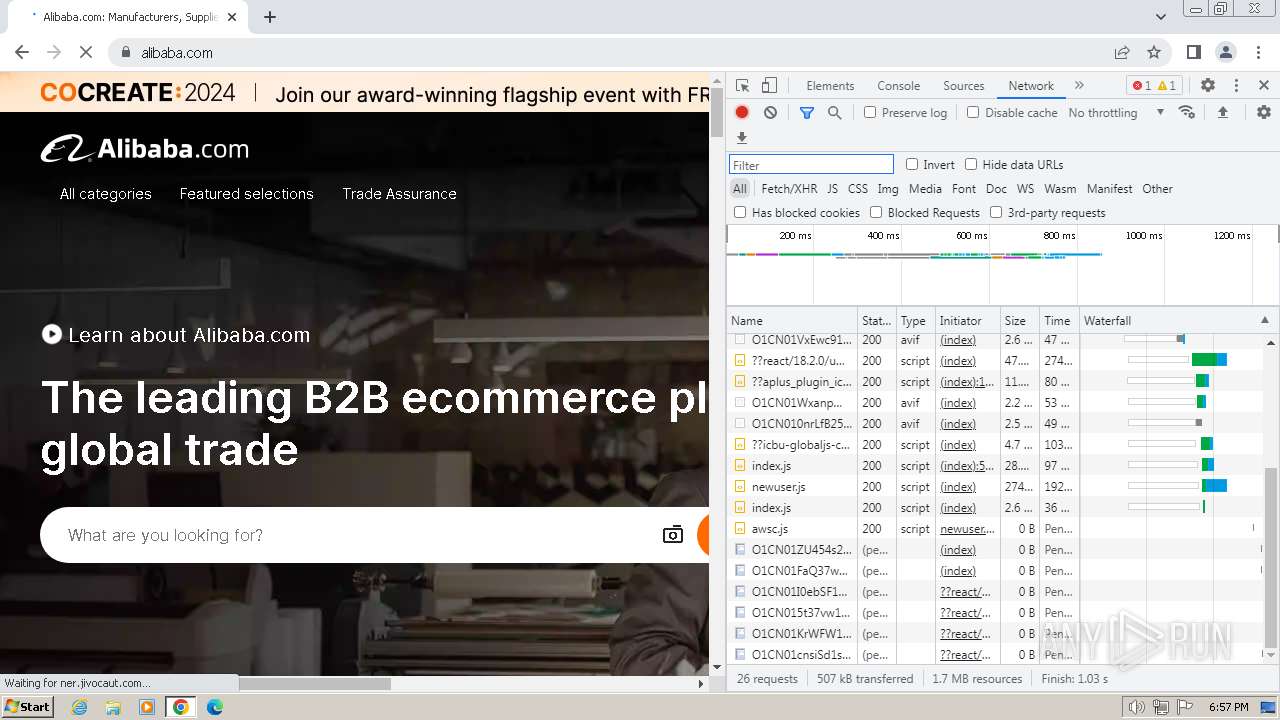1280x720 pixels.
Task: Filter requests by Img type
Action: click(x=888, y=189)
